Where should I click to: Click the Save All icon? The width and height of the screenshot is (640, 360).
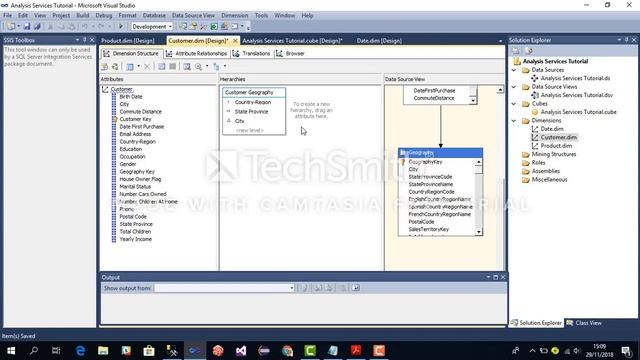pyautogui.click(x=37, y=27)
